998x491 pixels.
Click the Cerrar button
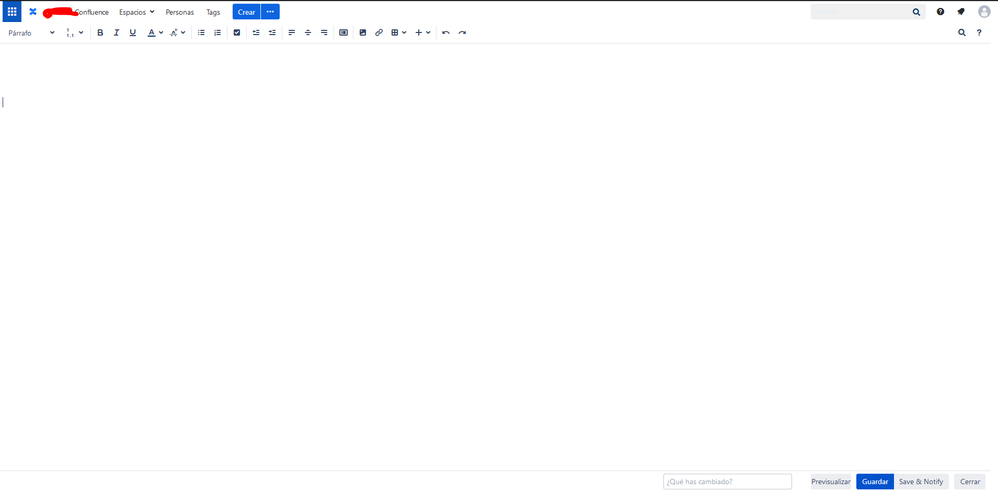click(x=970, y=481)
